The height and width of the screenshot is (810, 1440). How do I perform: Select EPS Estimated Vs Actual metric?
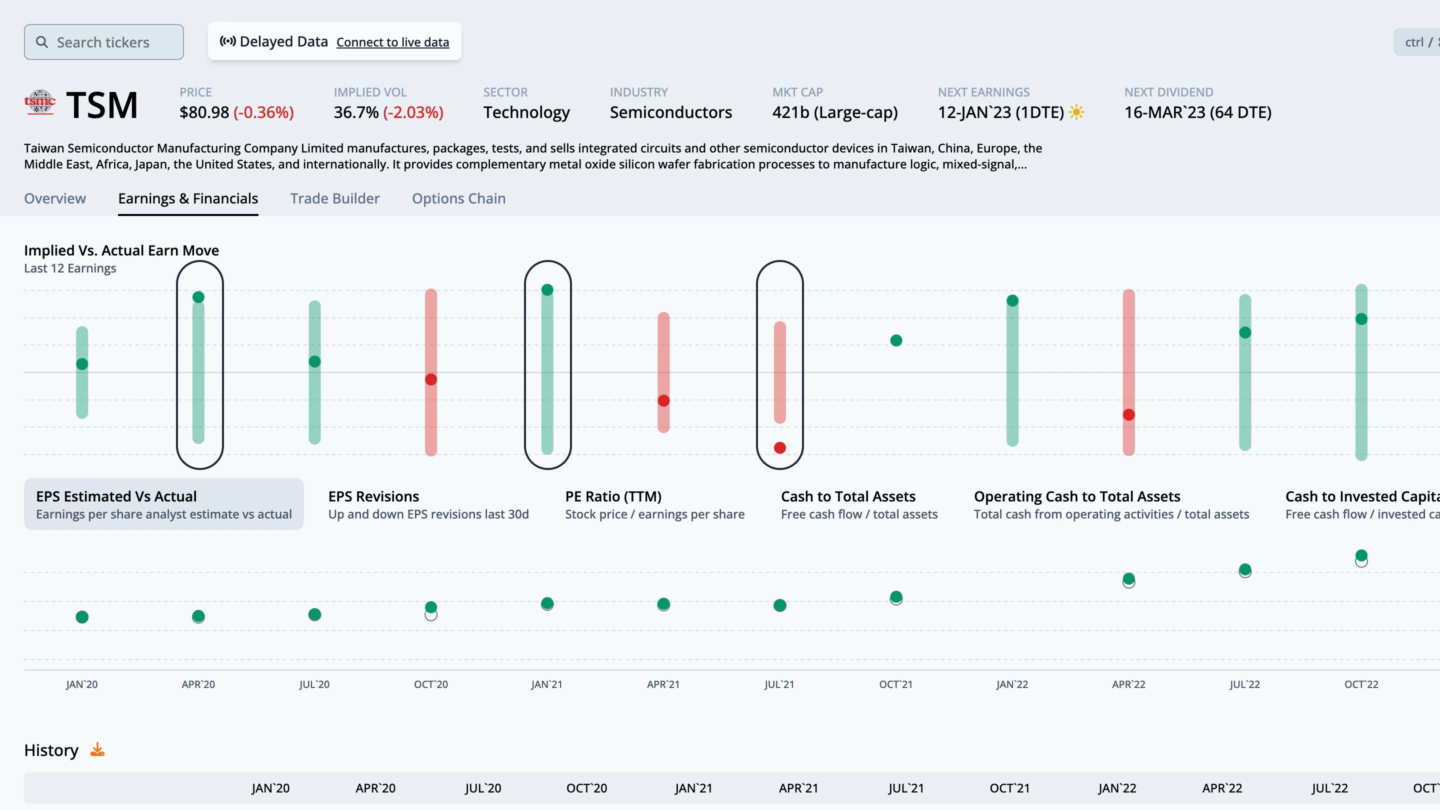(x=164, y=504)
